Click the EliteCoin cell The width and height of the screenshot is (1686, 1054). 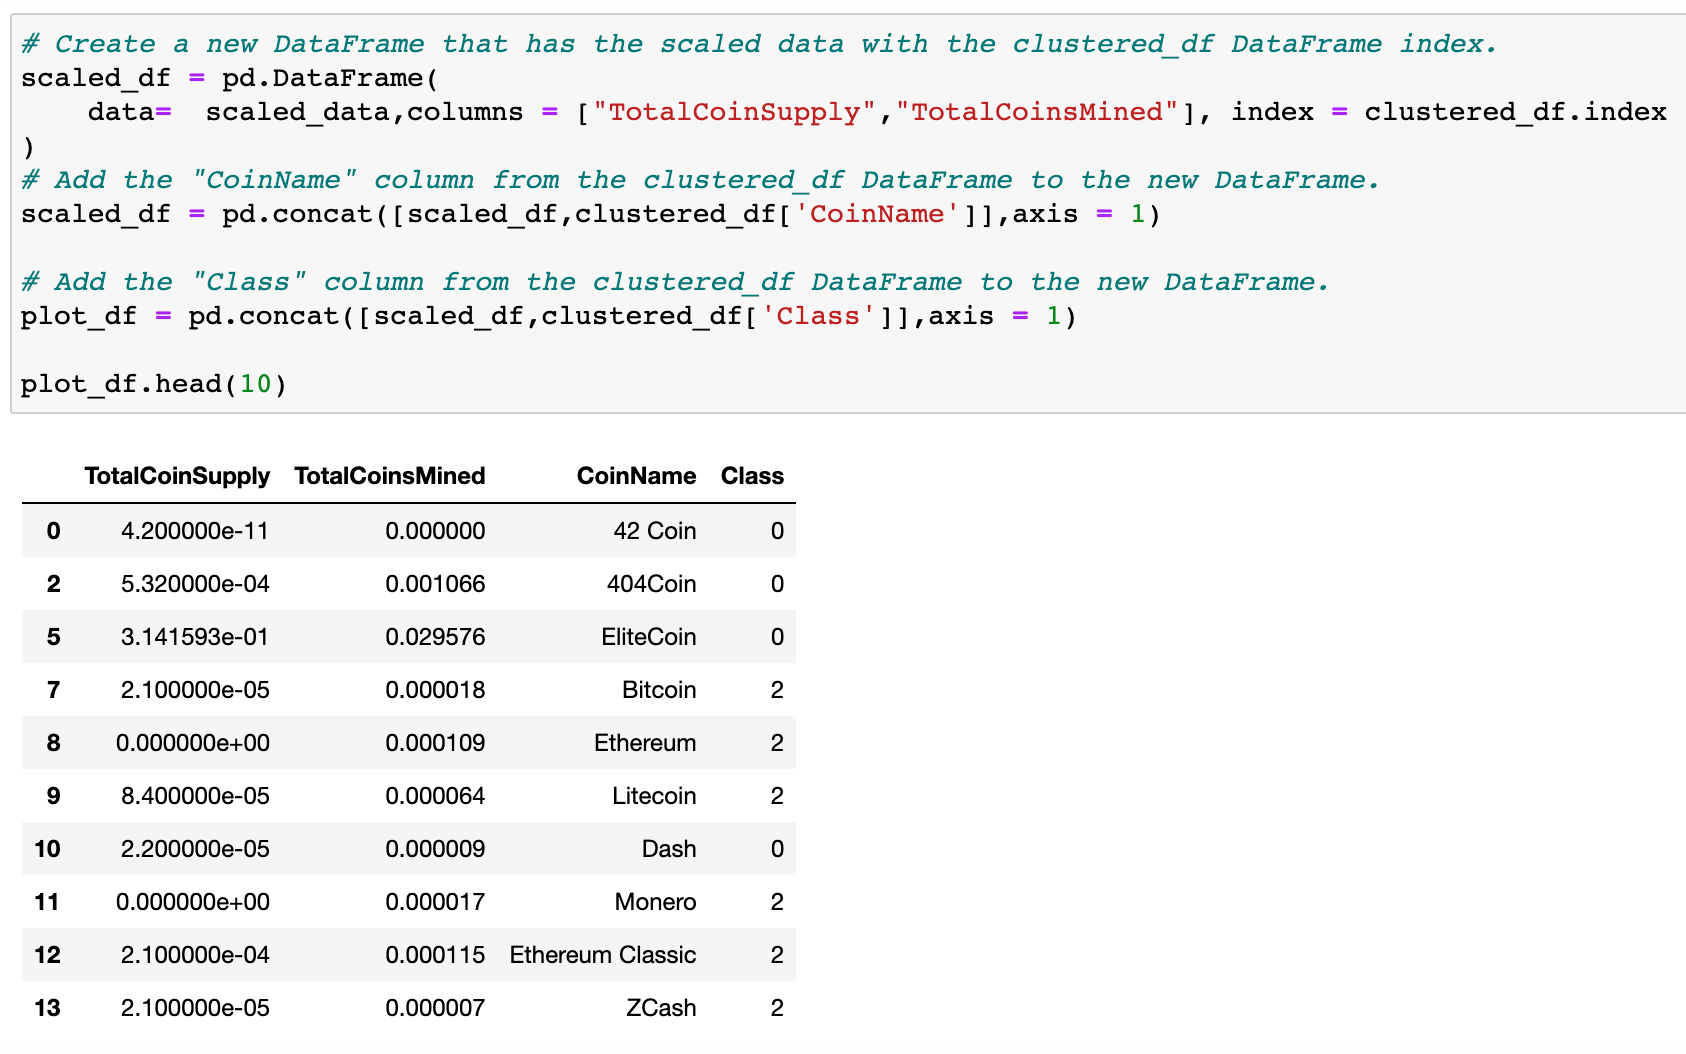tap(649, 637)
